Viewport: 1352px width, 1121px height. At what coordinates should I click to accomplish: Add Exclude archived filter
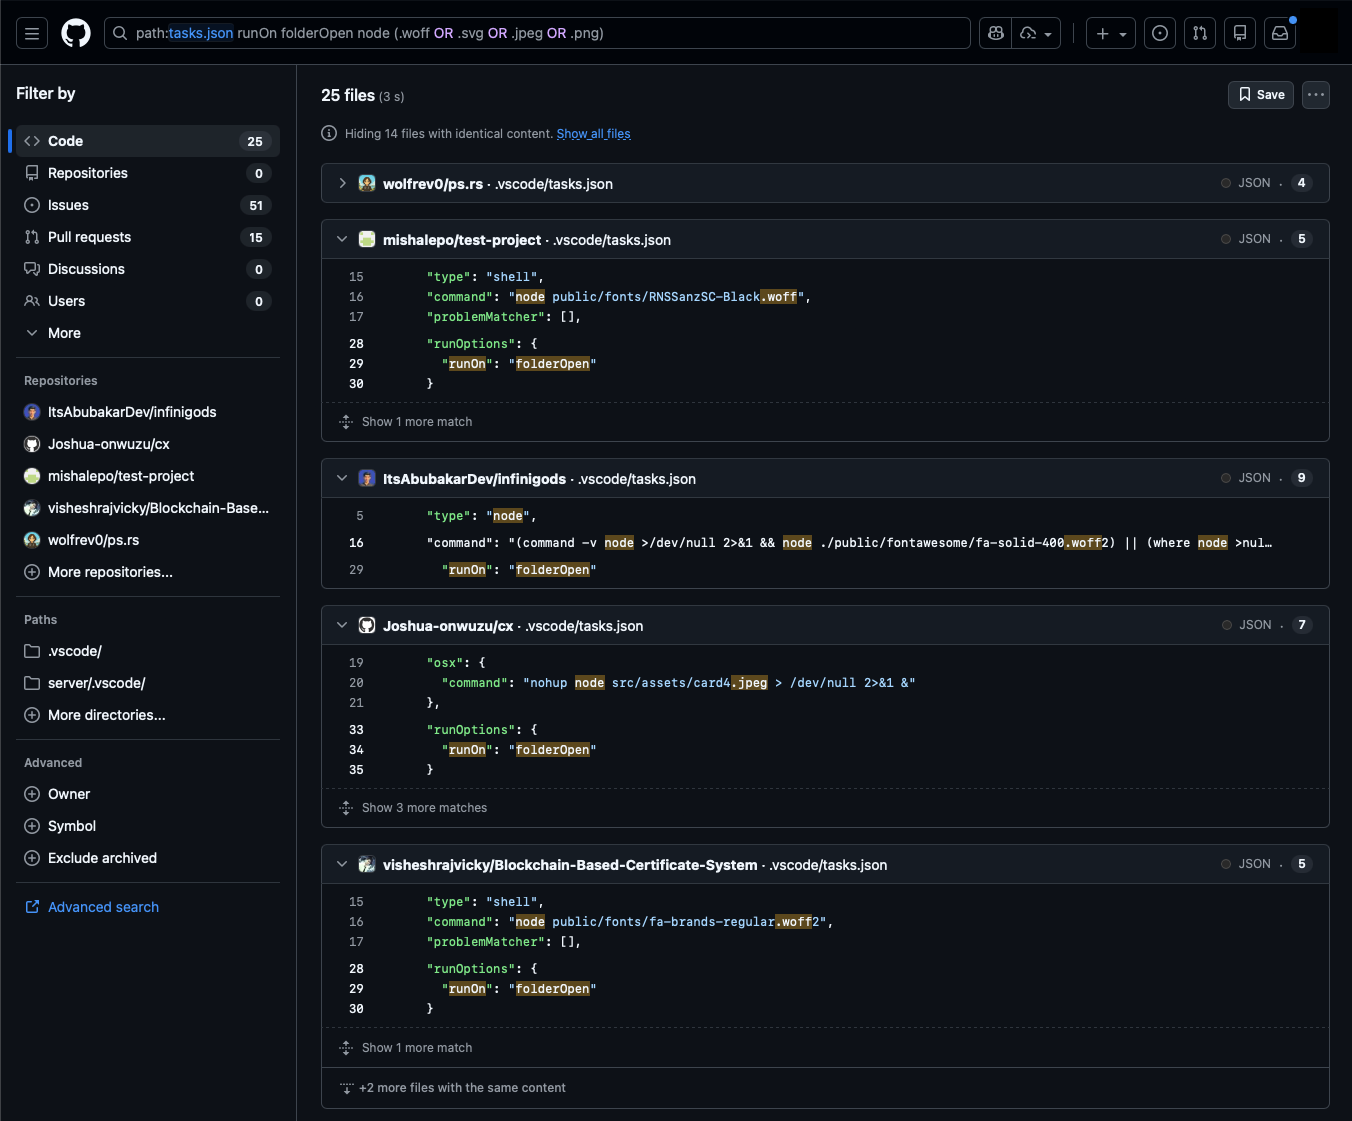pyautogui.click(x=148, y=858)
